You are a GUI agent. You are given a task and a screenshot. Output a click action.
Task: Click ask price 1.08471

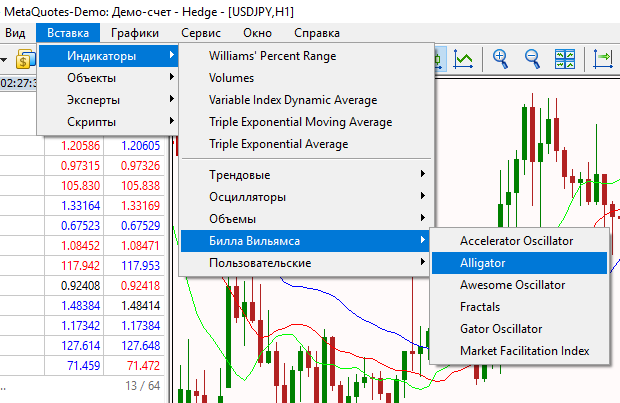click(x=140, y=246)
